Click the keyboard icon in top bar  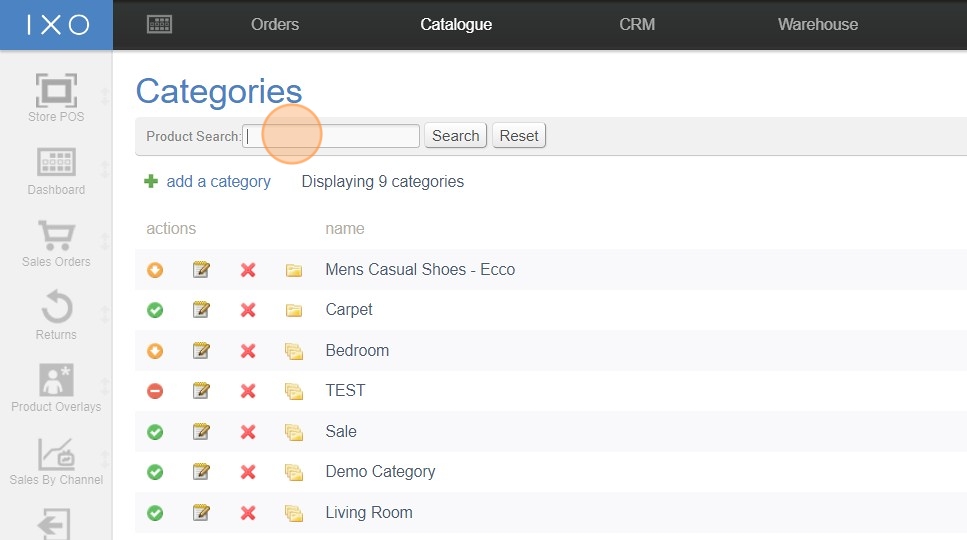tap(160, 24)
